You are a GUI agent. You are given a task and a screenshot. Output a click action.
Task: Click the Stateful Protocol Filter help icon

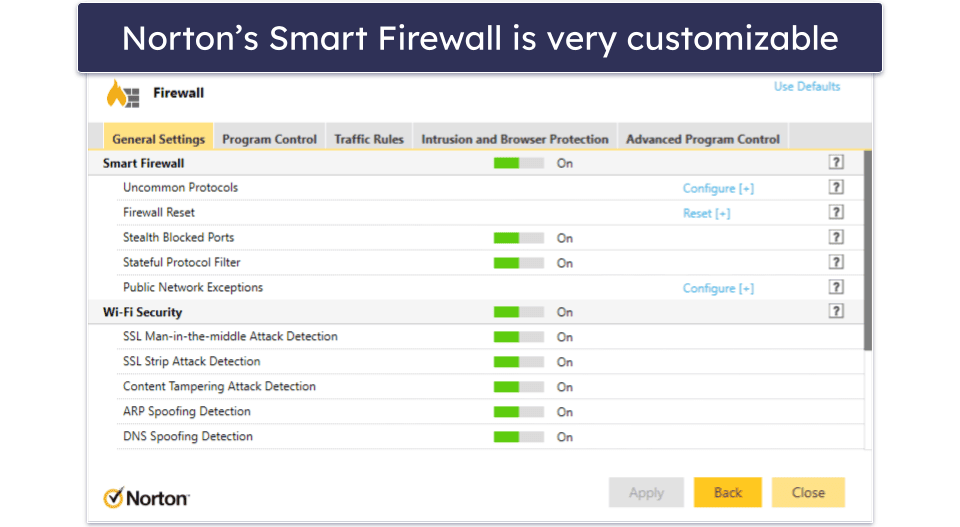[836, 263]
